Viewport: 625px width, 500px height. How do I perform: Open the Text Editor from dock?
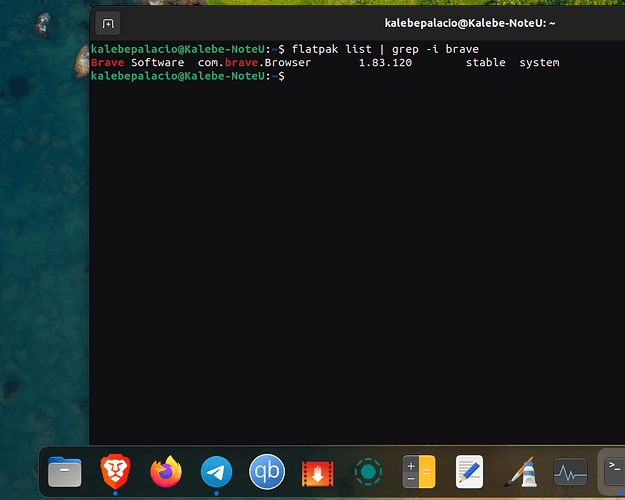[469, 470]
